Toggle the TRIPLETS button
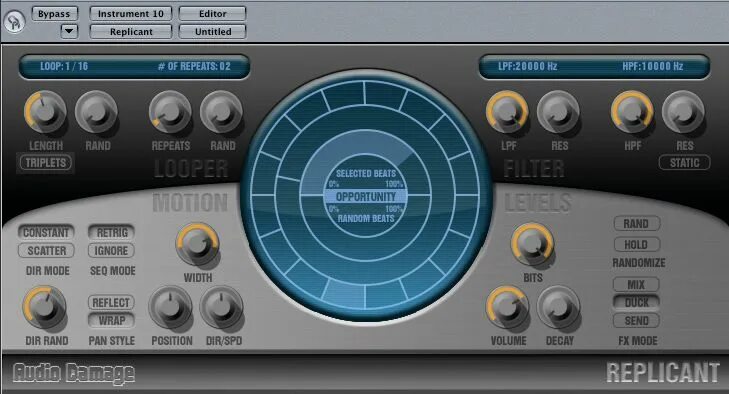 46,163
